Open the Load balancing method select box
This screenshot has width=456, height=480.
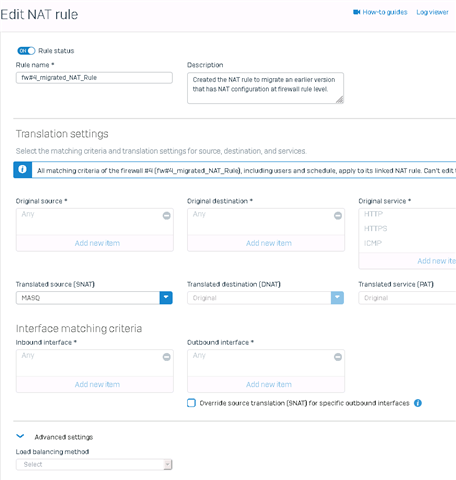pyautogui.click(x=94, y=464)
